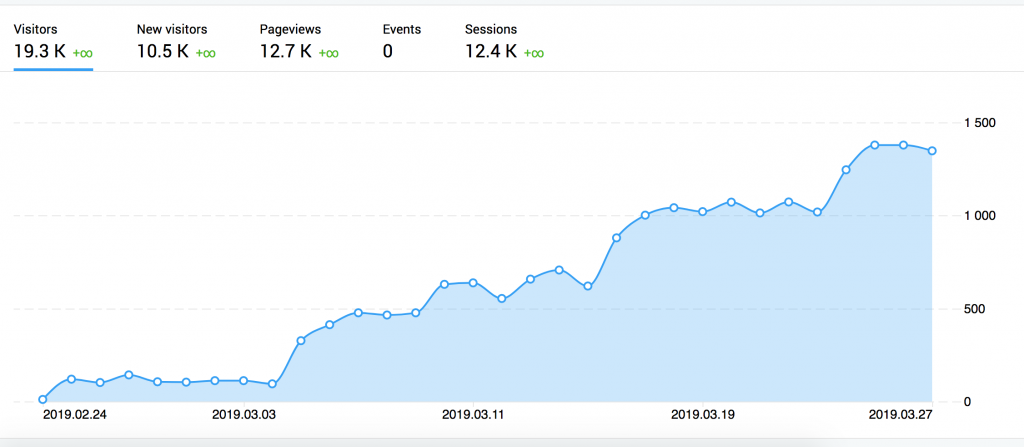The height and width of the screenshot is (447, 1024).
Task: Click the 19.3 K visitors value
Action: tap(40, 51)
